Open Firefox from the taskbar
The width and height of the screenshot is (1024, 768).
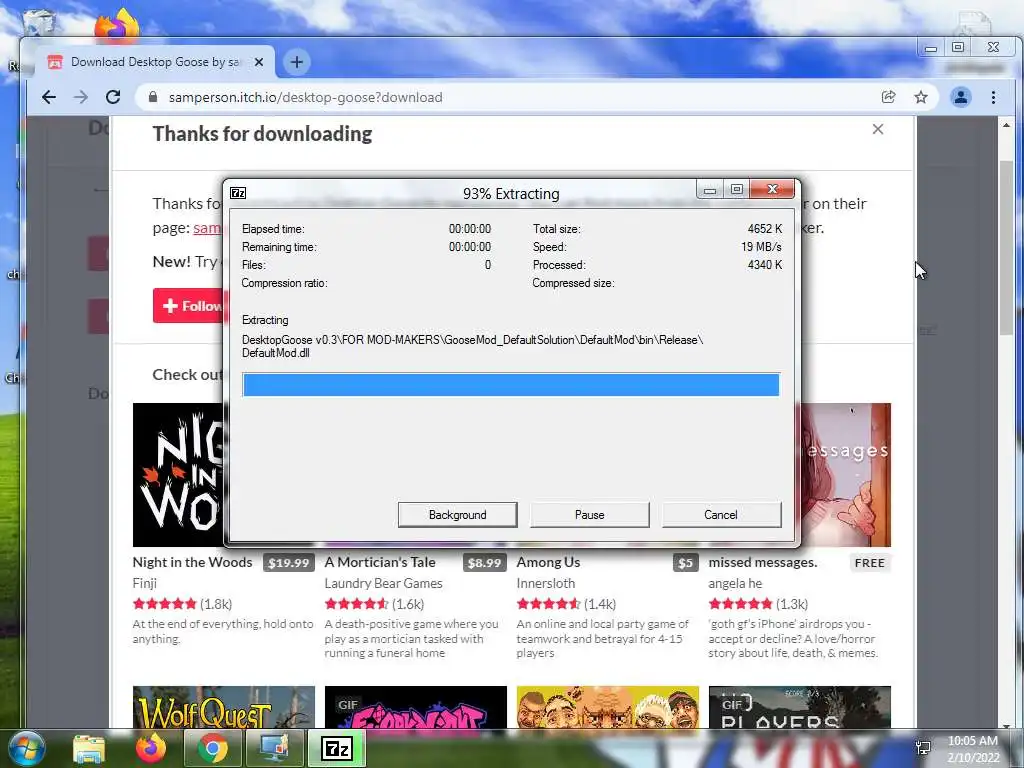point(151,748)
